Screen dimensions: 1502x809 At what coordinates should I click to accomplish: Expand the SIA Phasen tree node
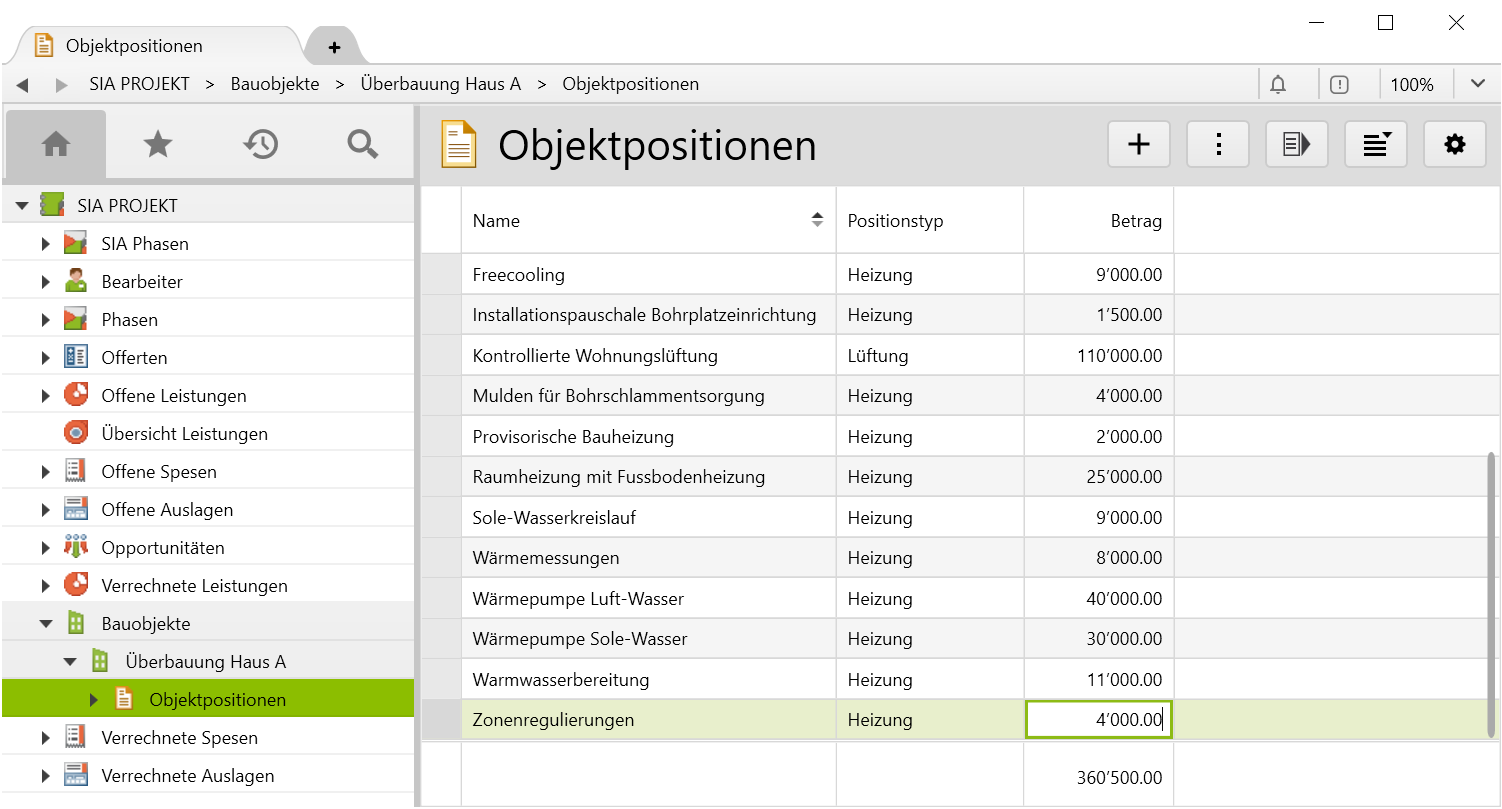coord(46,244)
